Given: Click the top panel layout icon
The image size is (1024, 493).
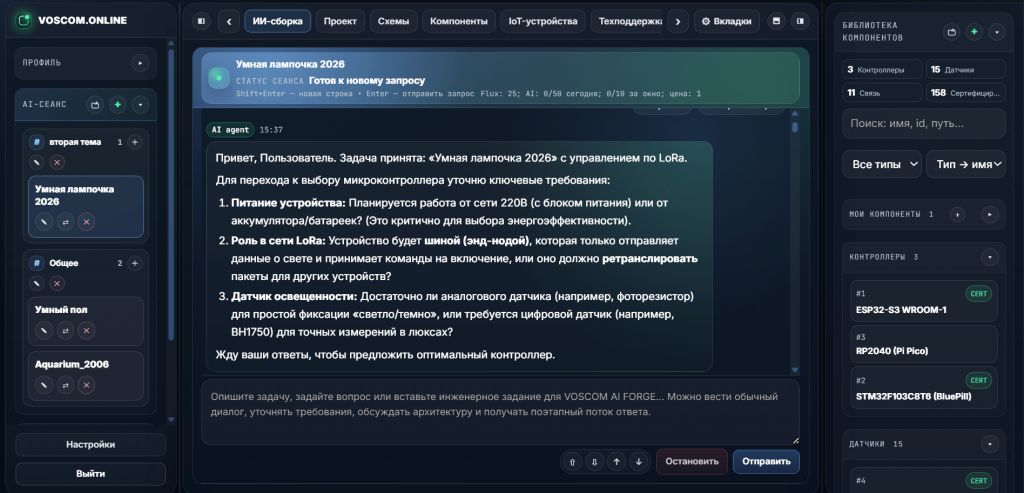Looking at the screenshot, I should pyautogui.click(x=776, y=21).
